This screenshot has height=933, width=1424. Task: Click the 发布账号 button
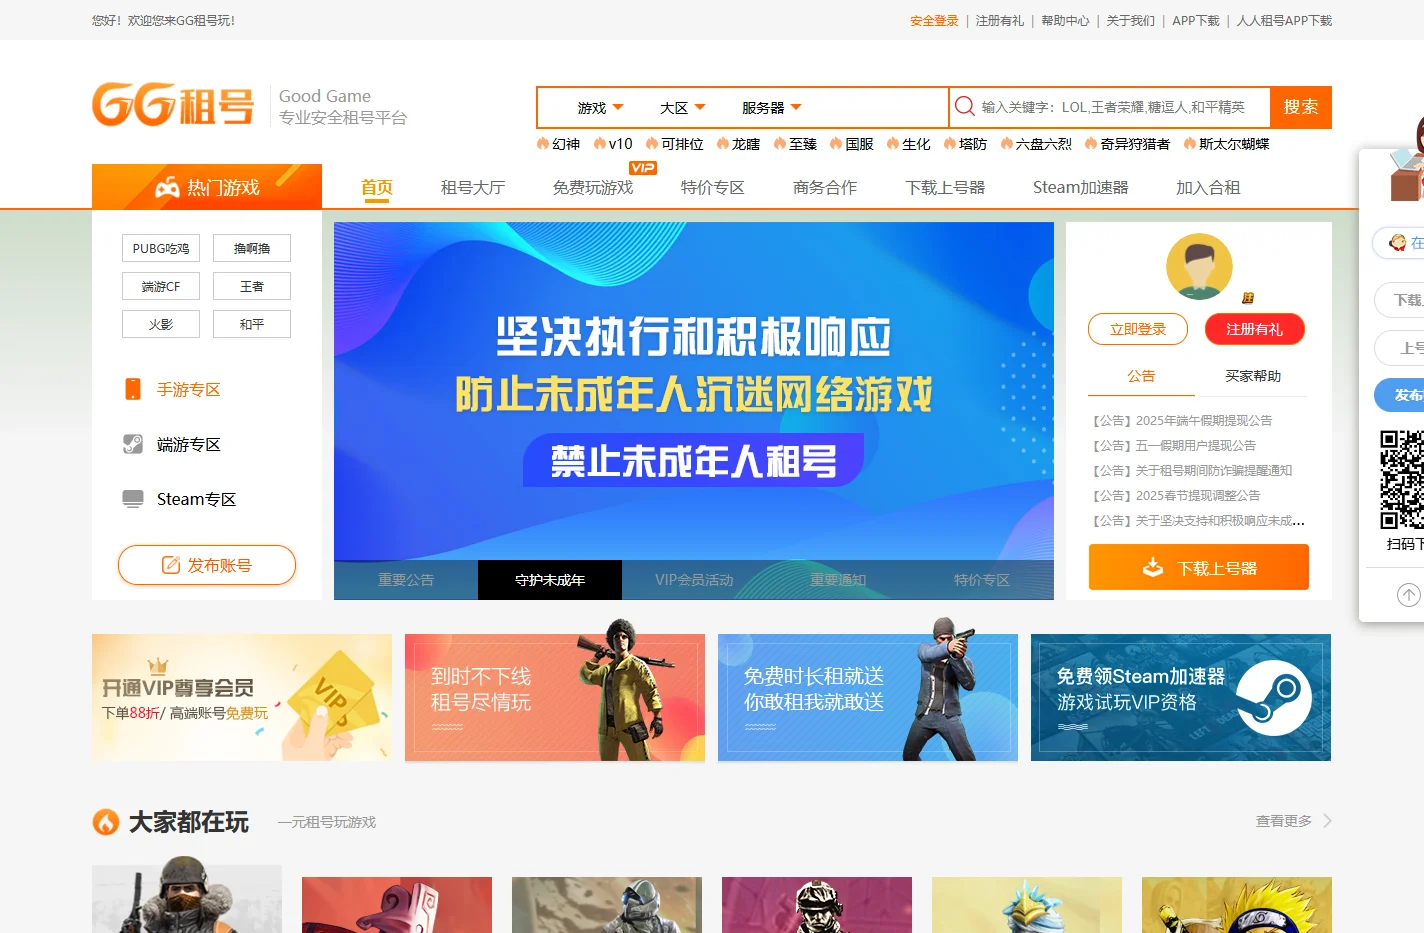point(207,565)
